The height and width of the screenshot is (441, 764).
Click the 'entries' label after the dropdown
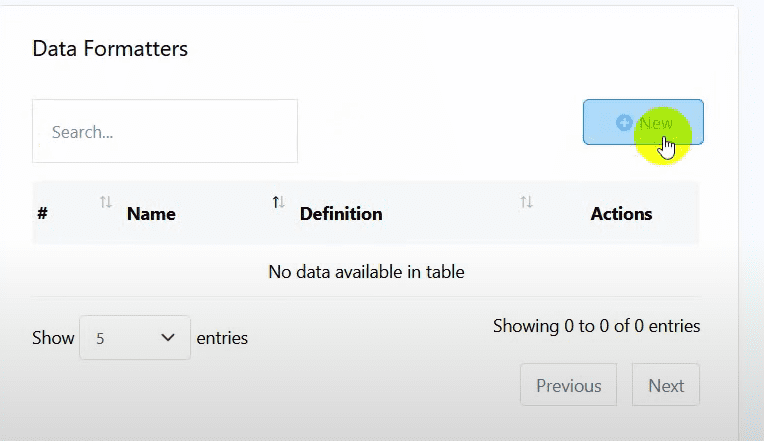[x=222, y=338]
